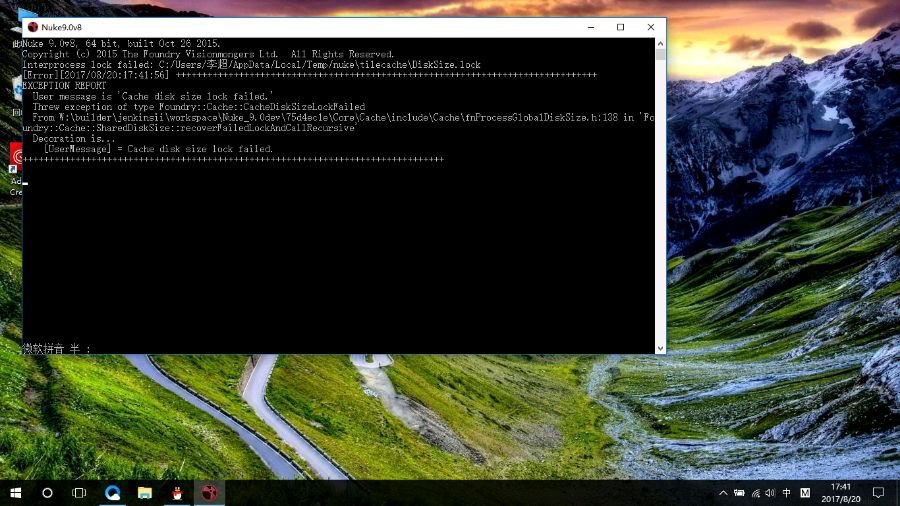Click the console scrollbar down arrow
This screenshot has width=900, height=506.
point(661,348)
